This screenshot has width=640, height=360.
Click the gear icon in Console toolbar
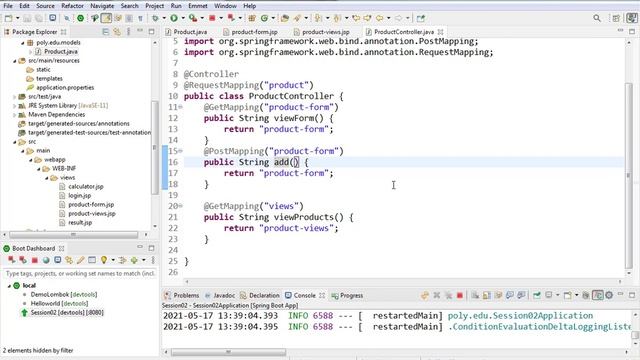coord(609,295)
